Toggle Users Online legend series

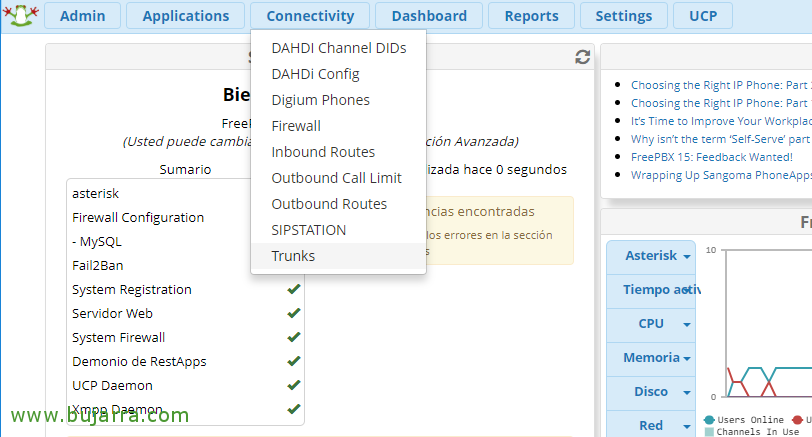click(x=744, y=420)
